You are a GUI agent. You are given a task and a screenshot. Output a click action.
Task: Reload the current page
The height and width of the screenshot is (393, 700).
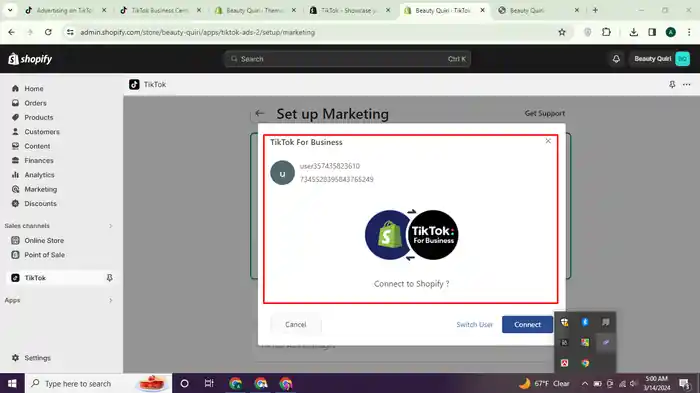[48, 32]
